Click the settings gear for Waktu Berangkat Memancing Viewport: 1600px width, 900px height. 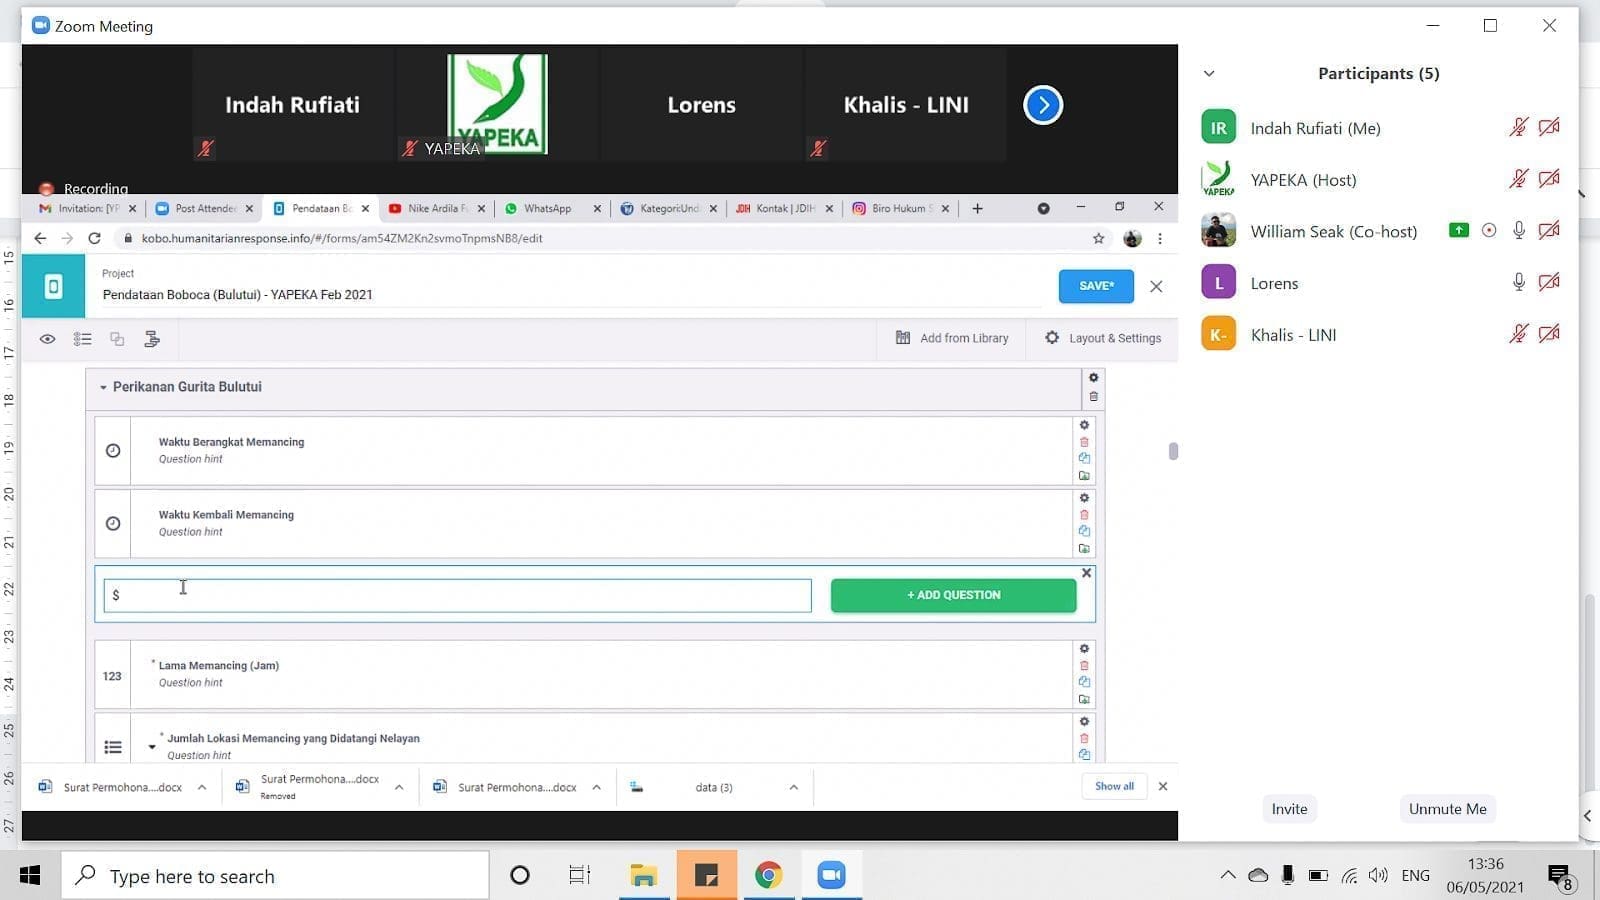tap(1084, 425)
